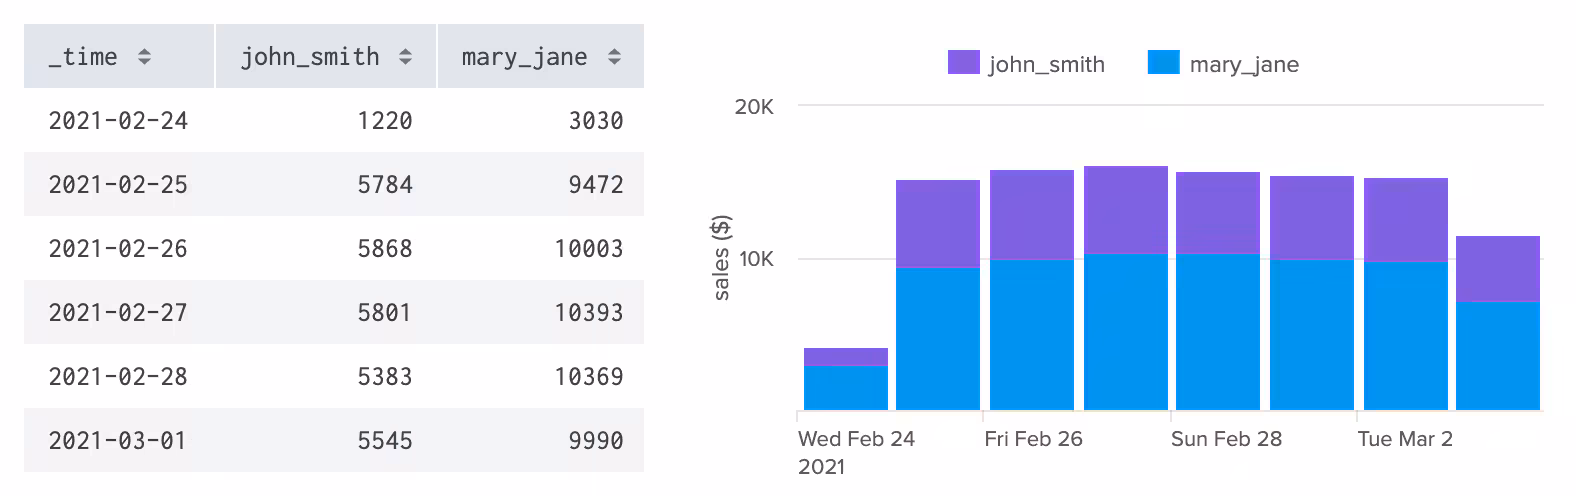The height and width of the screenshot is (496, 1576).
Task: Click the first blue bar for Feb 24
Action: (846, 388)
